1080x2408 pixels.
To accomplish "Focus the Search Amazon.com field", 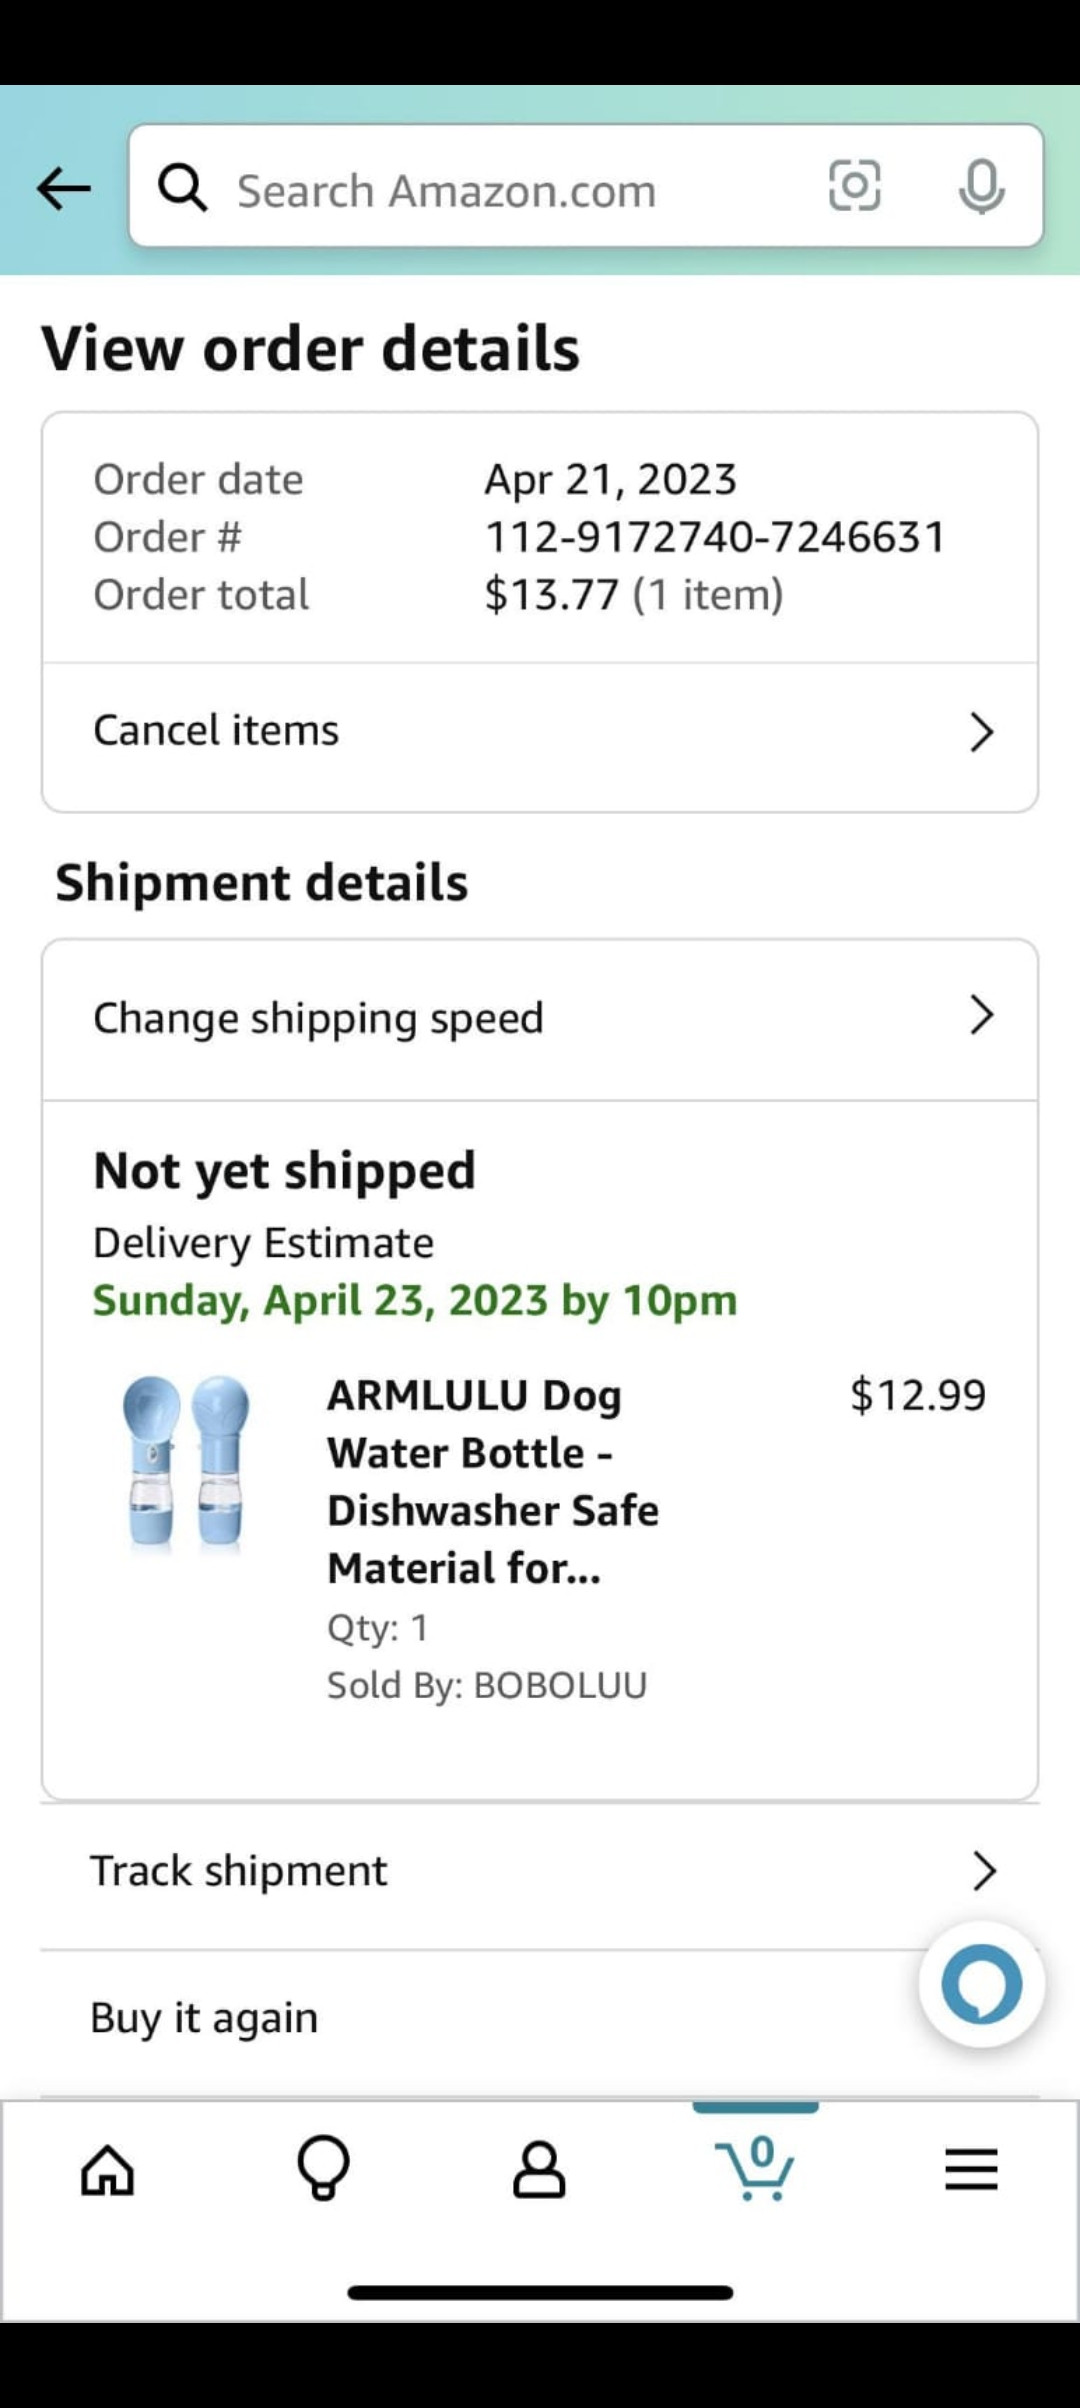I will (x=500, y=190).
